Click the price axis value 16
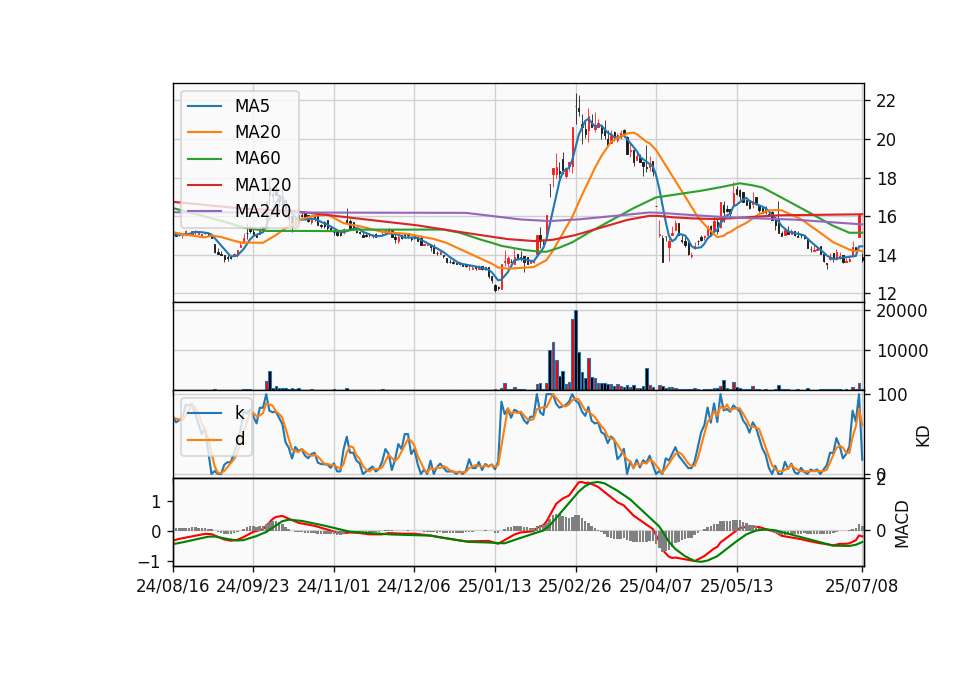Viewport: 960px width, 690px height. click(886, 217)
